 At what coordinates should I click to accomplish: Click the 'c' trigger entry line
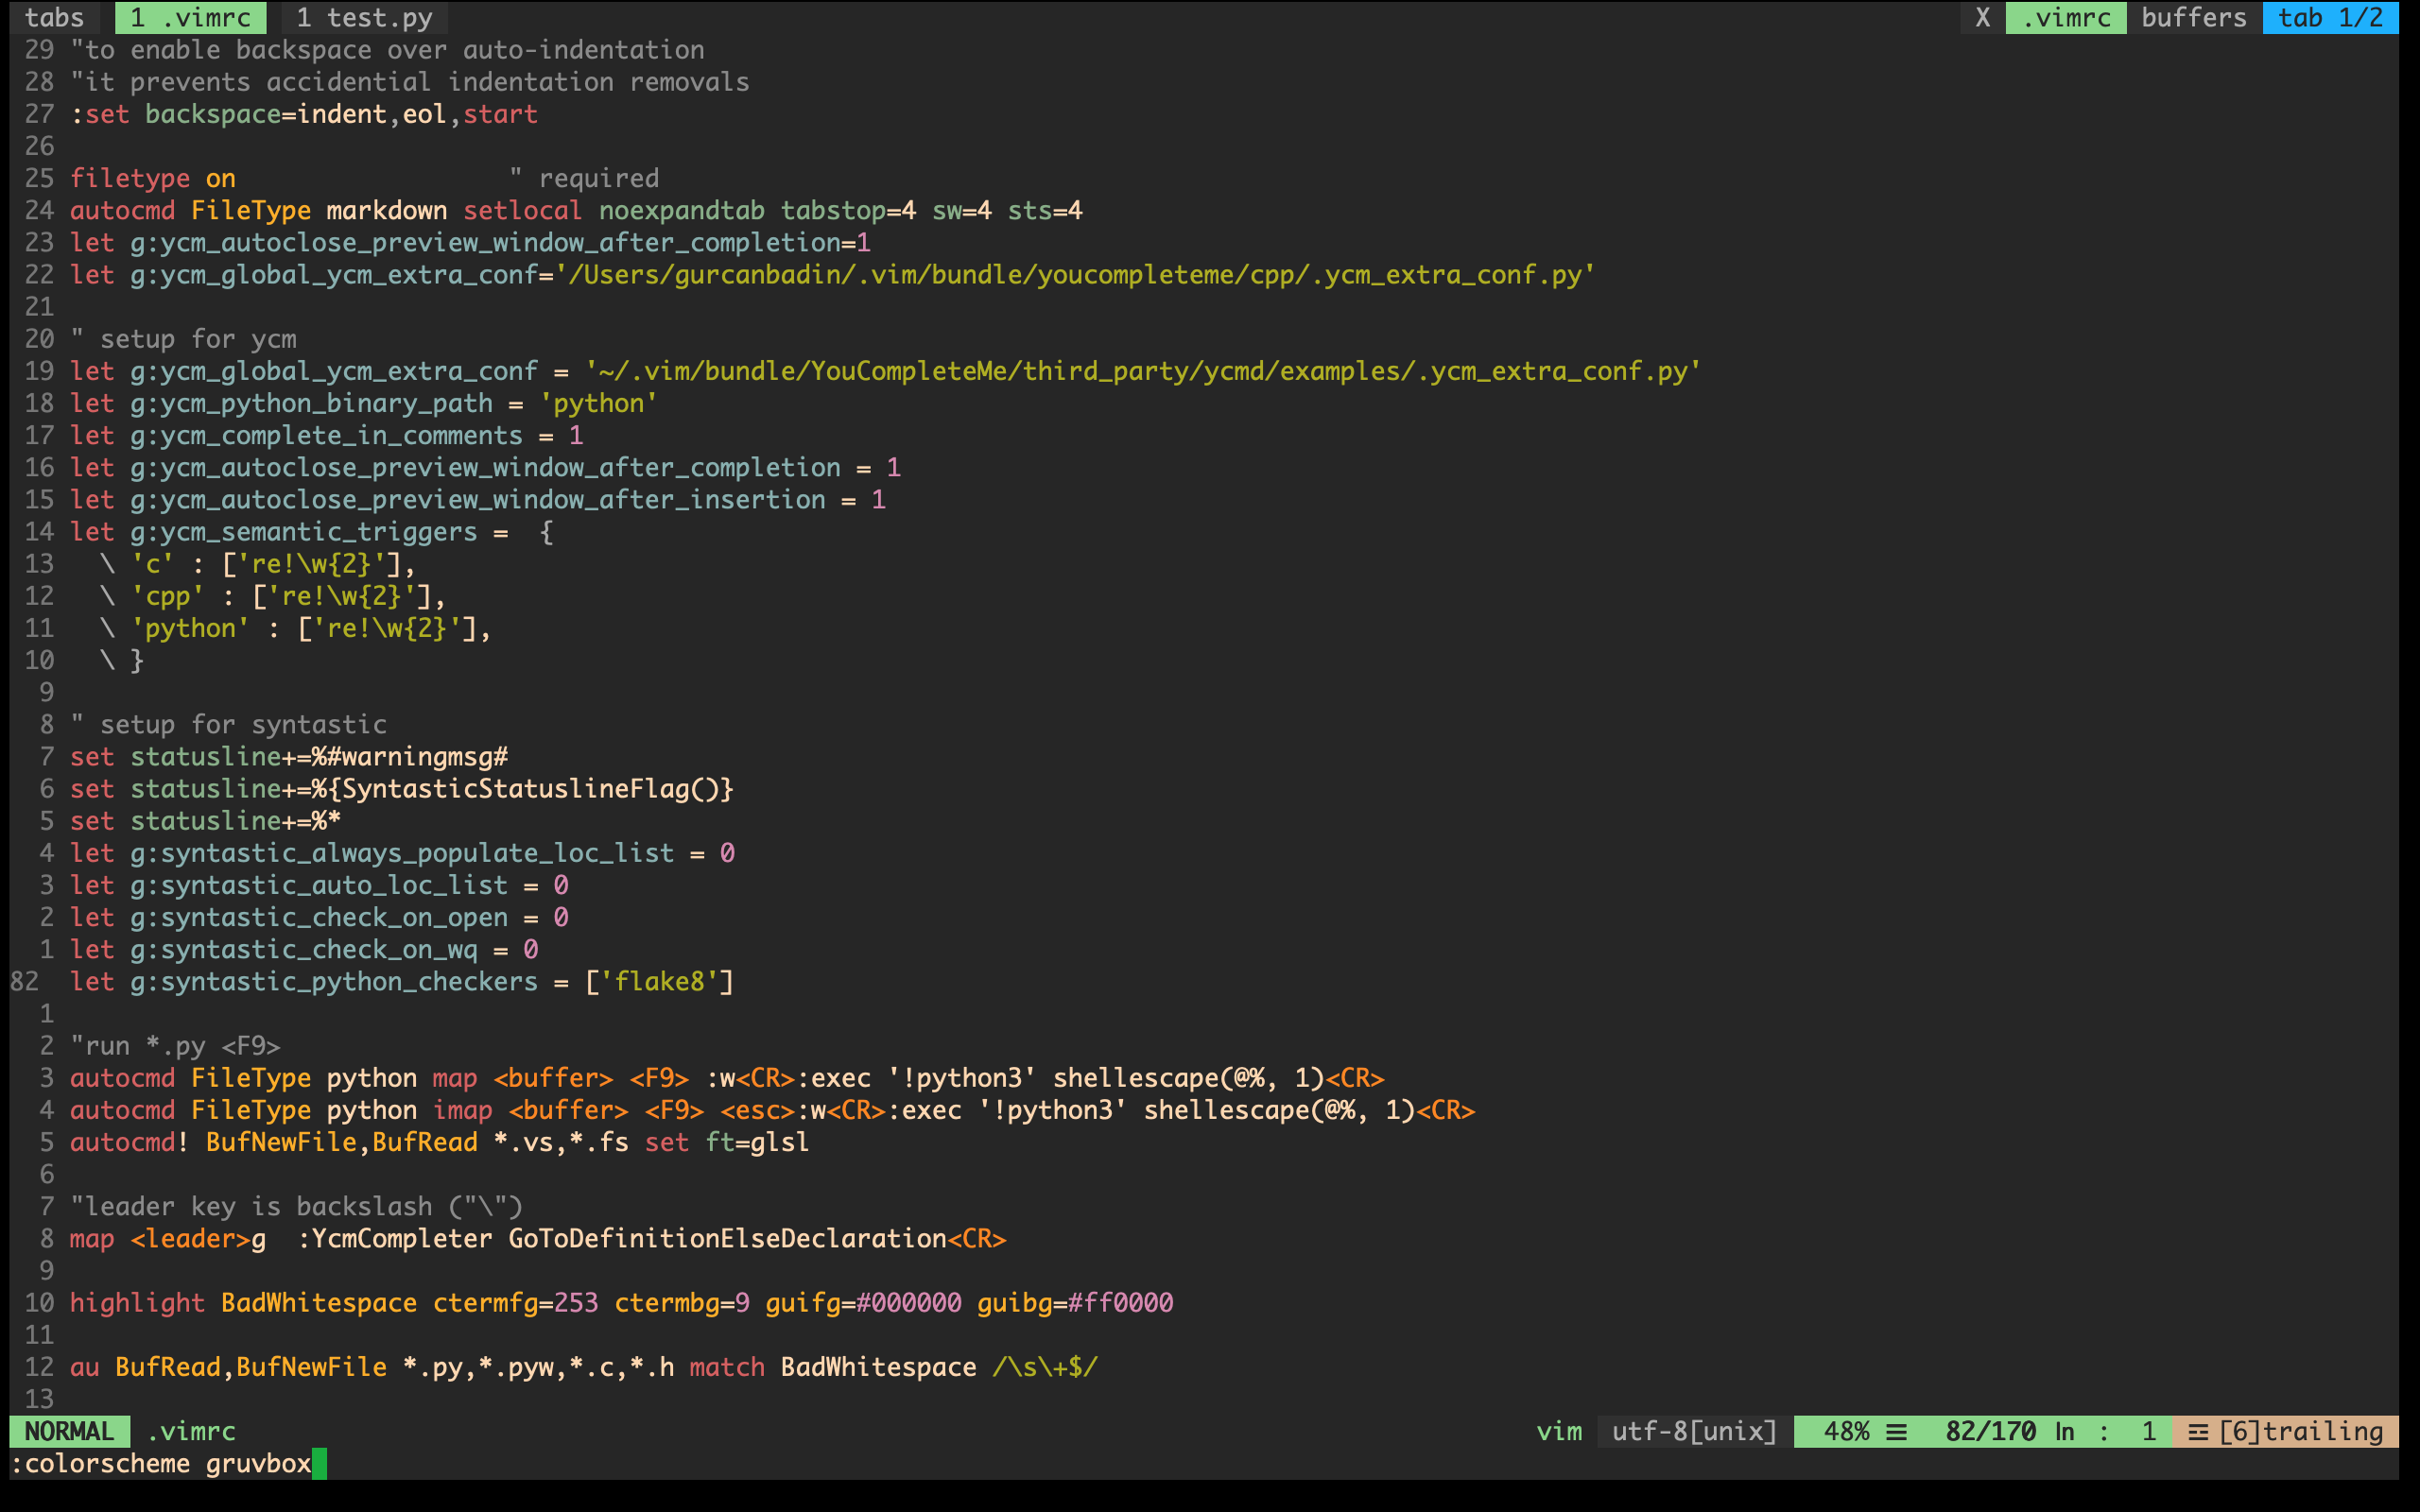tap(257, 563)
